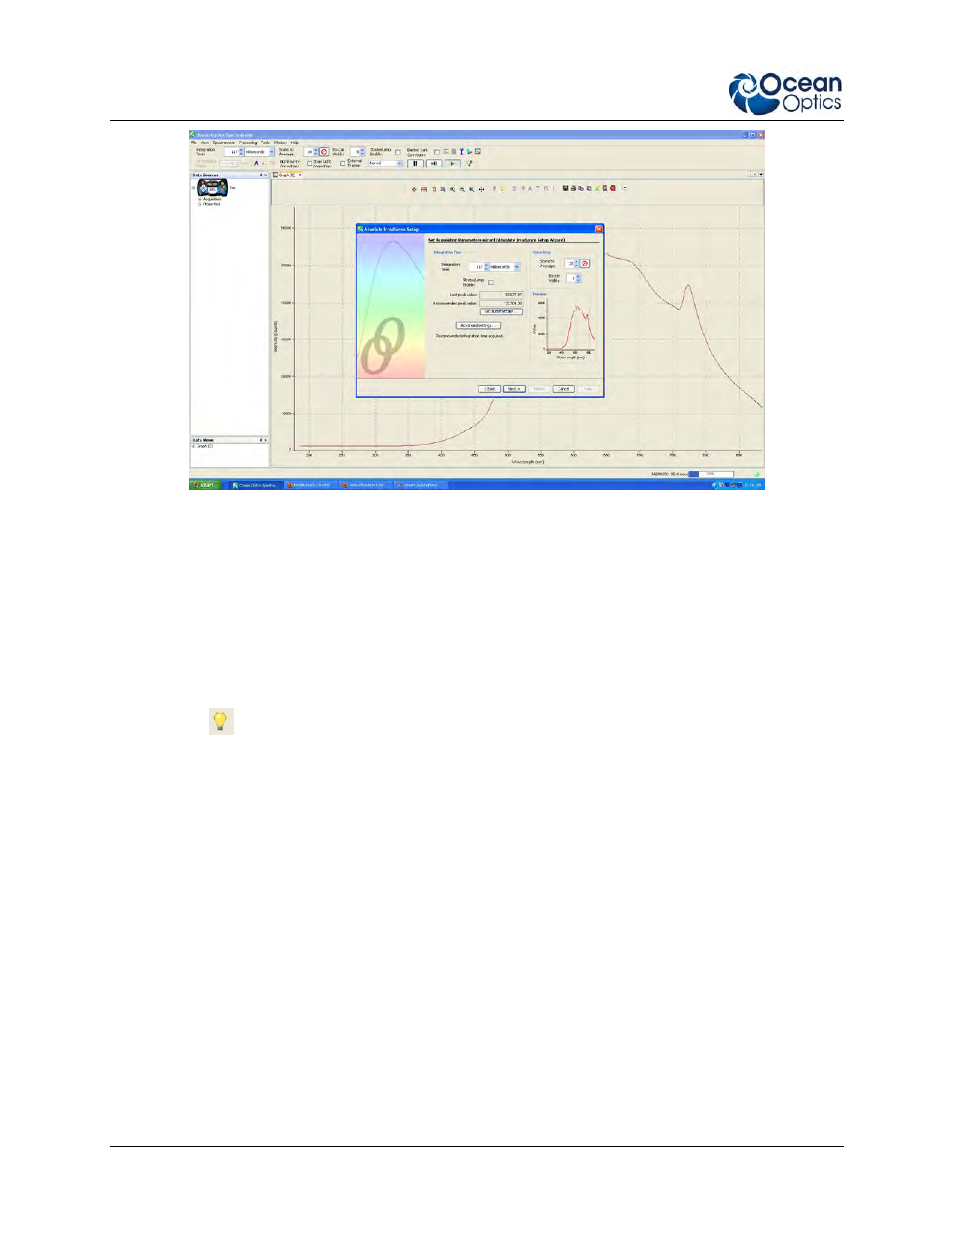Open the File menu
Screen dimensions: 954x1235
click(194, 143)
